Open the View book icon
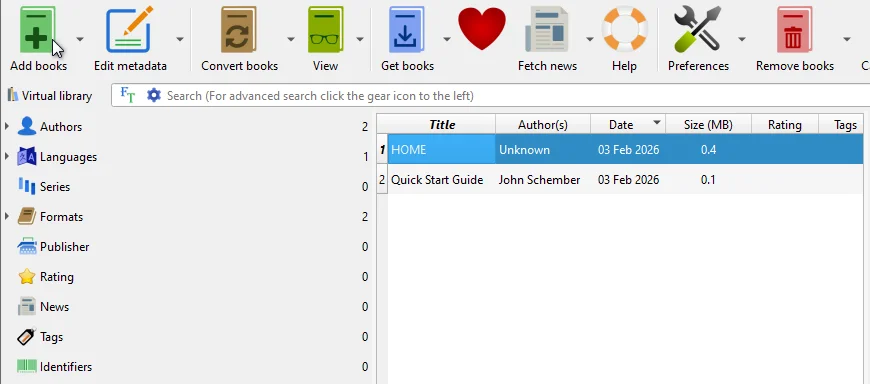This screenshot has width=870, height=384. (325, 29)
